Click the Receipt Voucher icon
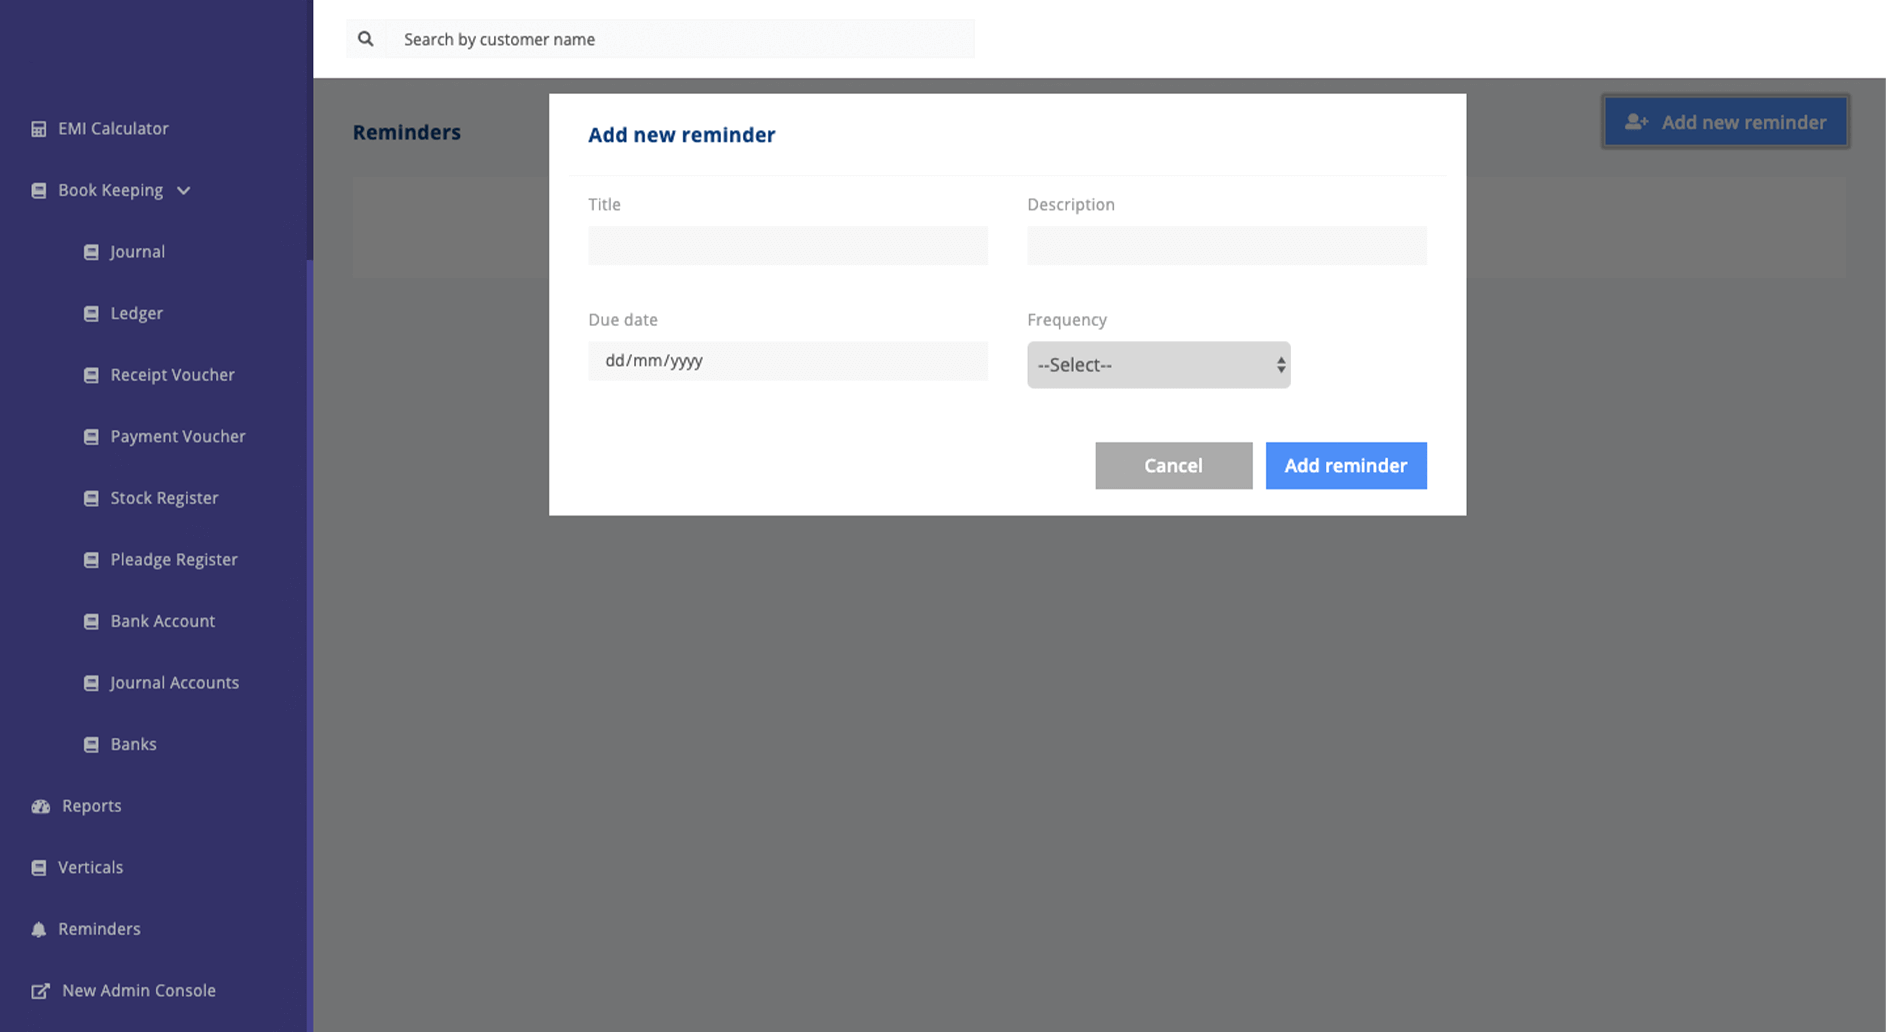1886x1032 pixels. point(91,375)
